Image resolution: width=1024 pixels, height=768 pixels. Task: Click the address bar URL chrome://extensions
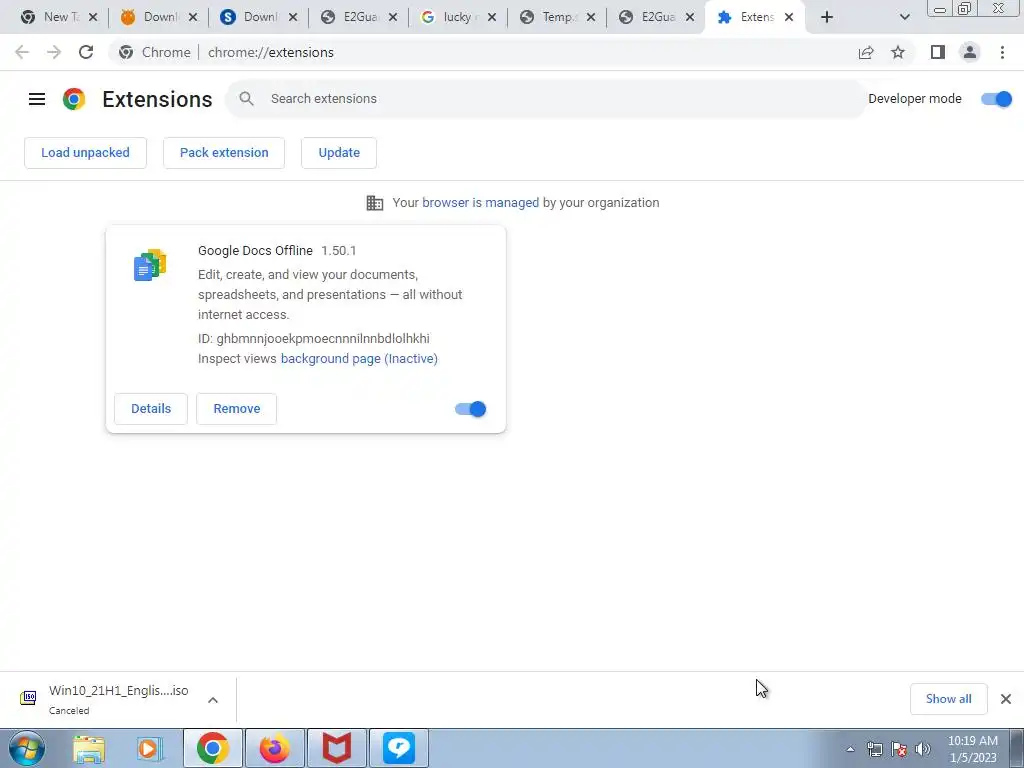(271, 52)
